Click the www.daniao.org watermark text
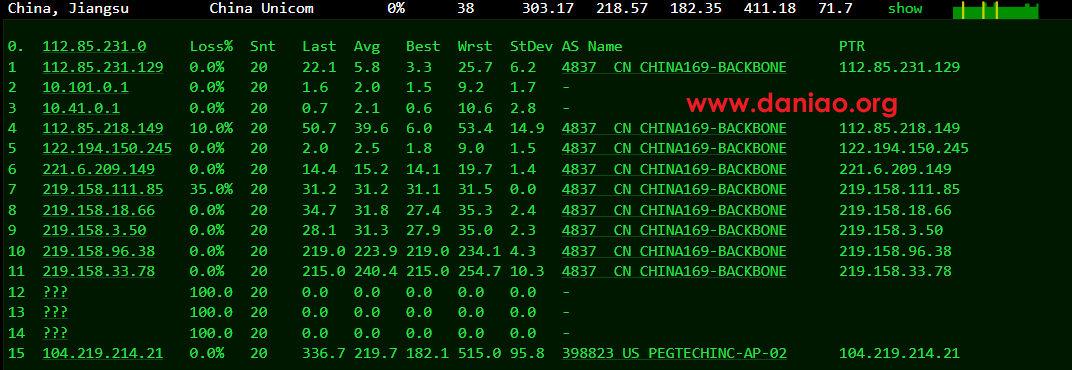Screen dimensions: 1072x370 [792, 103]
